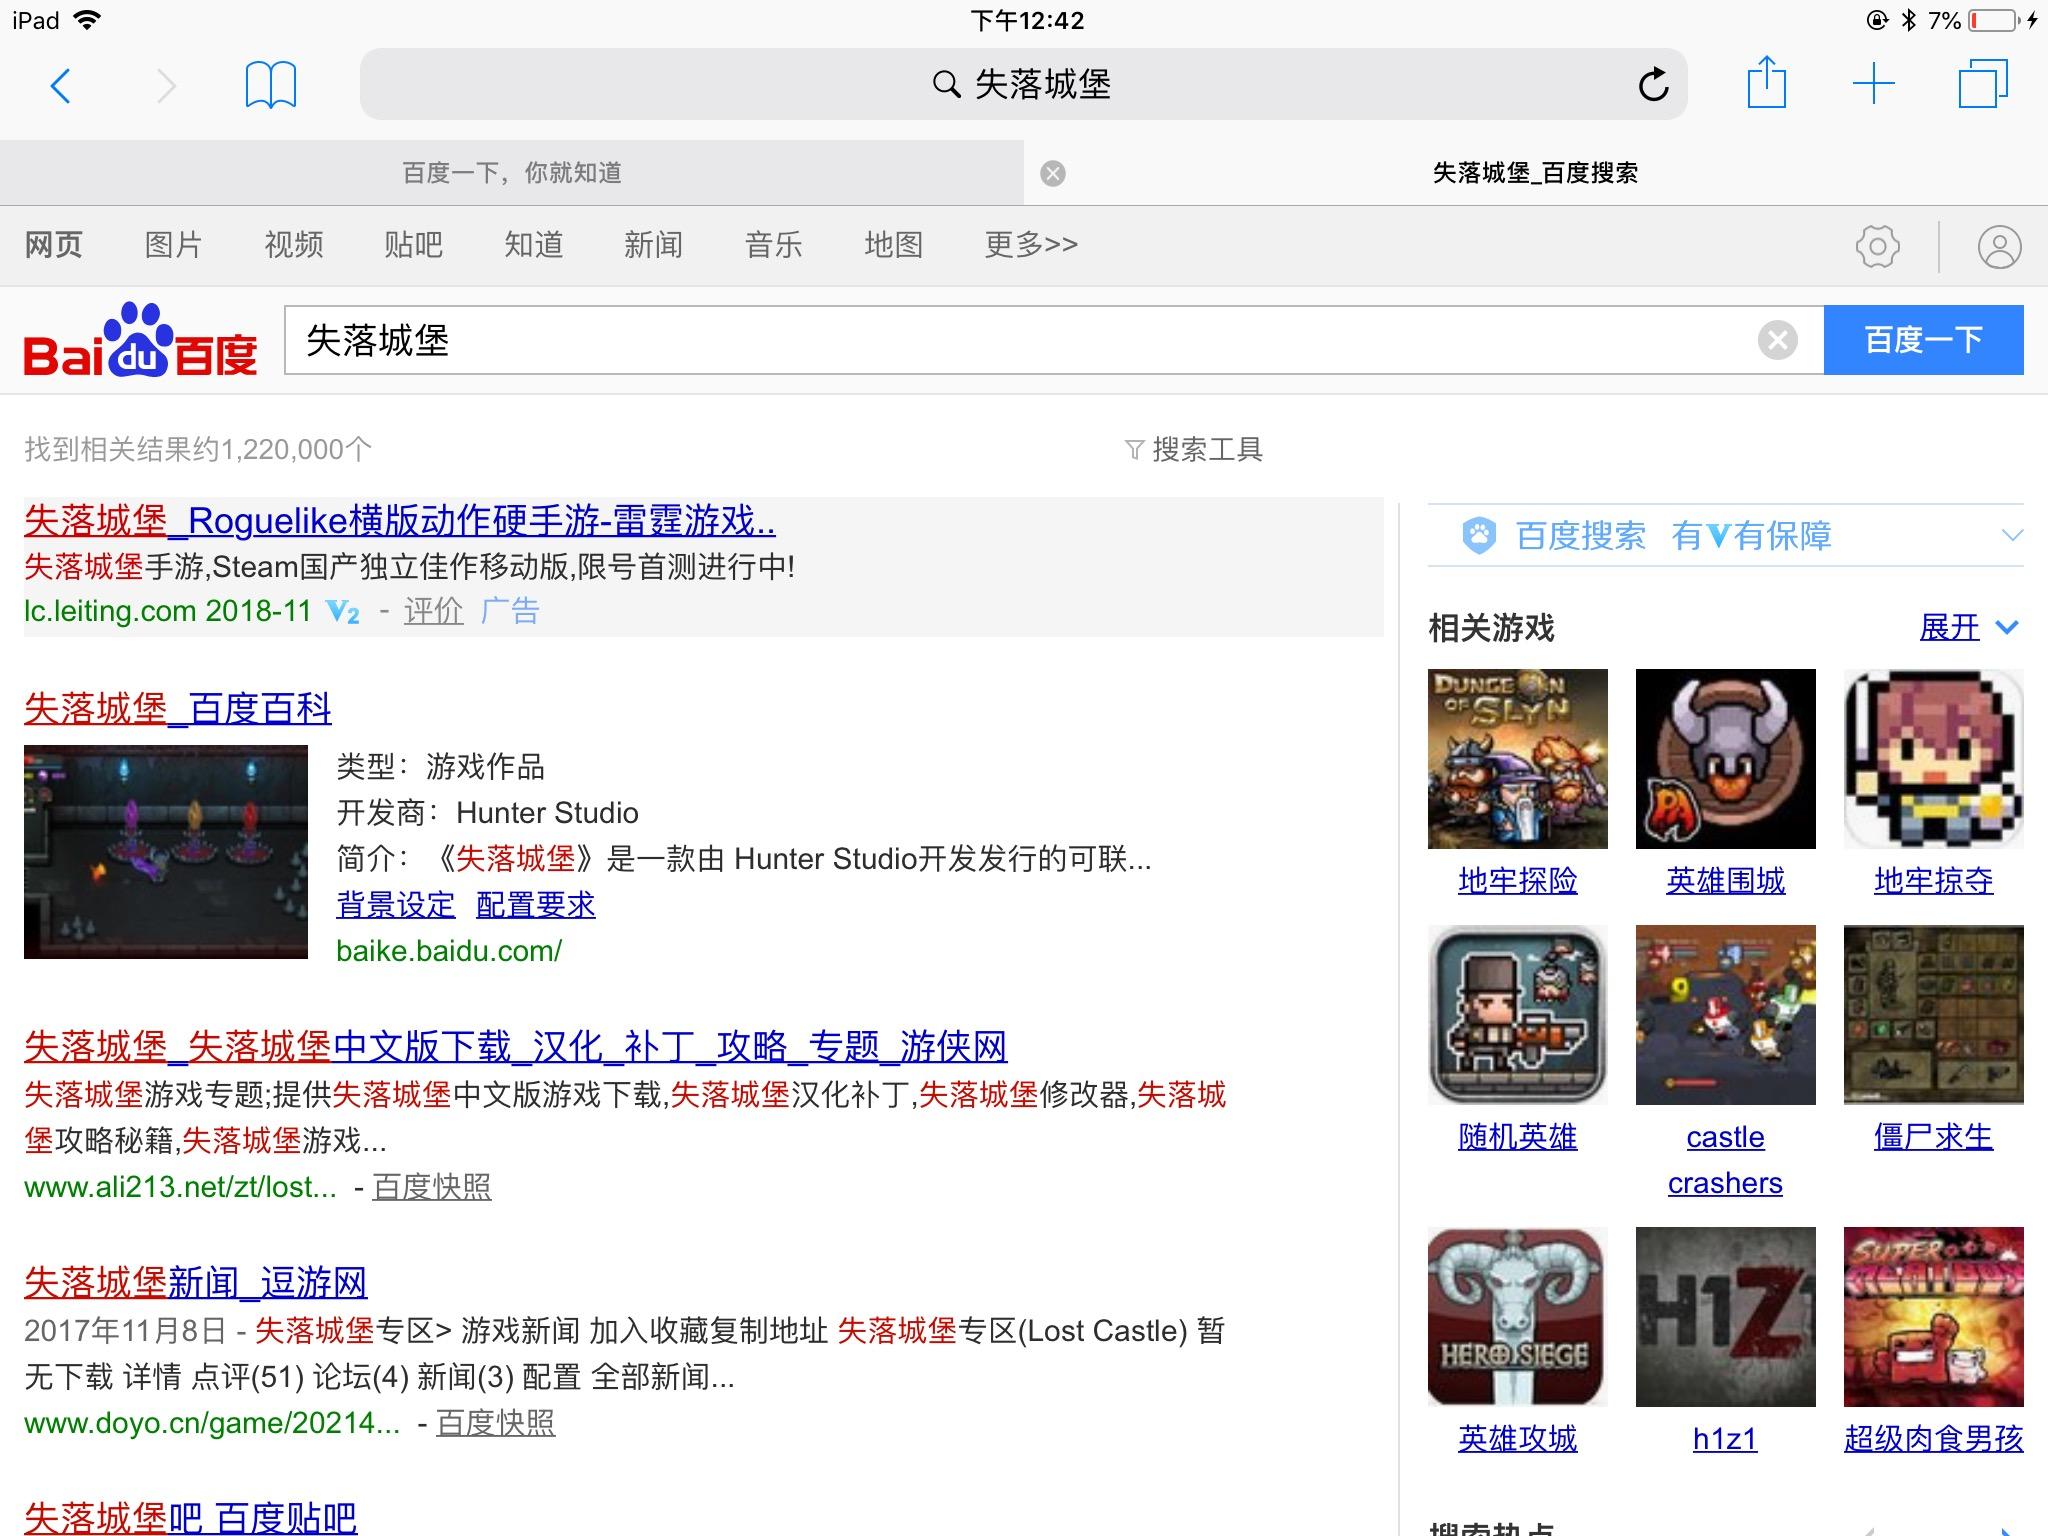
Task: Click the 广告 label on the ad
Action: click(x=510, y=611)
